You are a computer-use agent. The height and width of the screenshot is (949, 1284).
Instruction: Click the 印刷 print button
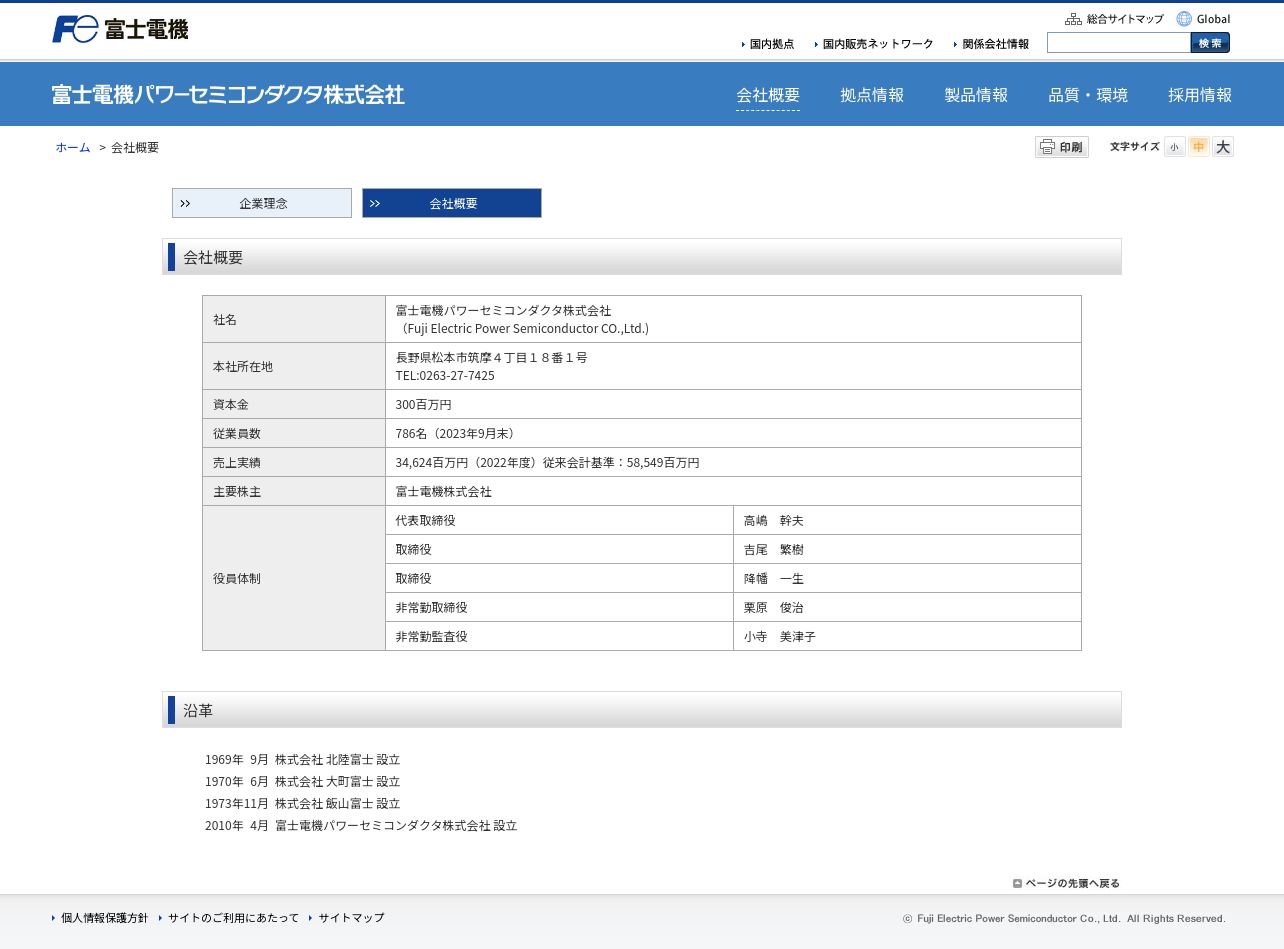click(x=1062, y=147)
